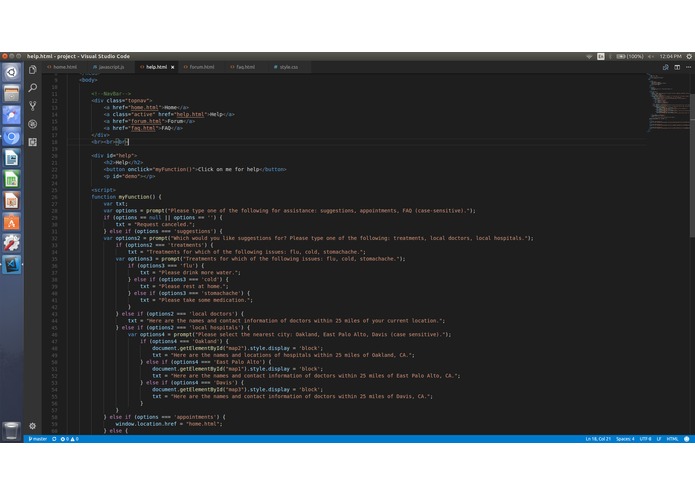This screenshot has width=695, height=494.
Task: Open the Source Control view
Action: [32, 106]
